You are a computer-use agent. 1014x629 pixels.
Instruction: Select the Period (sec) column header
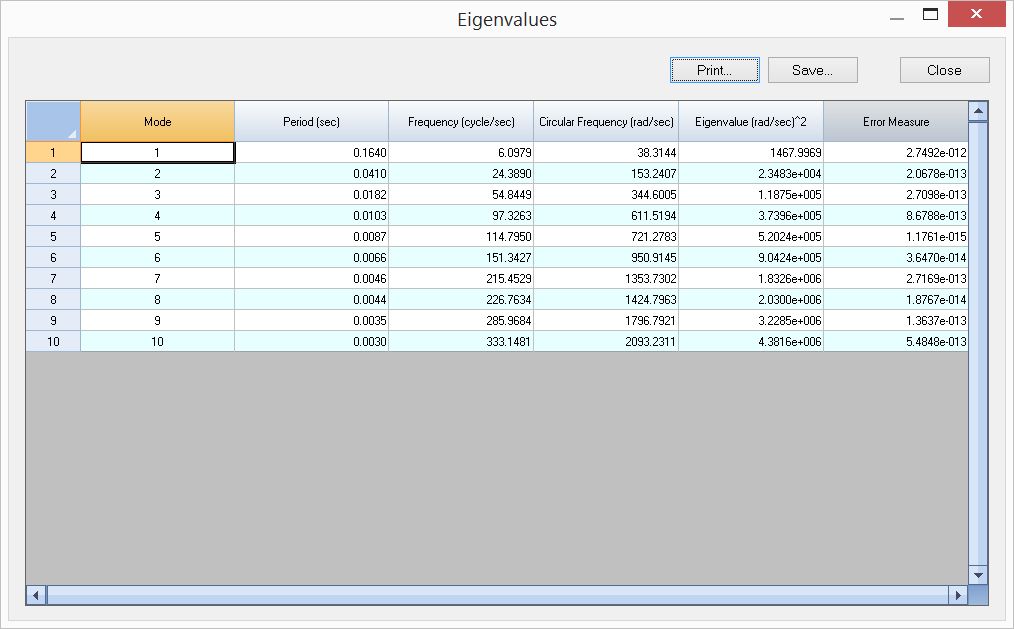tap(311, 120)
